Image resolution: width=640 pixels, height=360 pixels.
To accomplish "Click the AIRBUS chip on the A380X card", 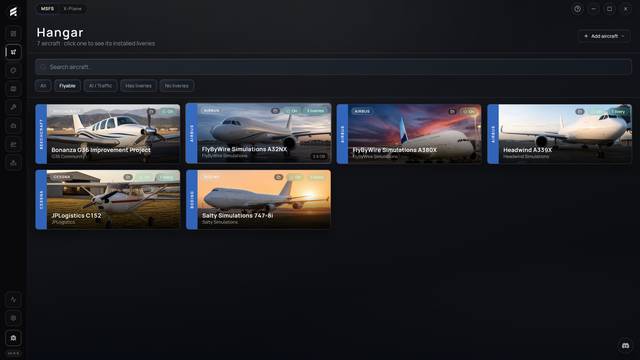I will tap(362, 111).
